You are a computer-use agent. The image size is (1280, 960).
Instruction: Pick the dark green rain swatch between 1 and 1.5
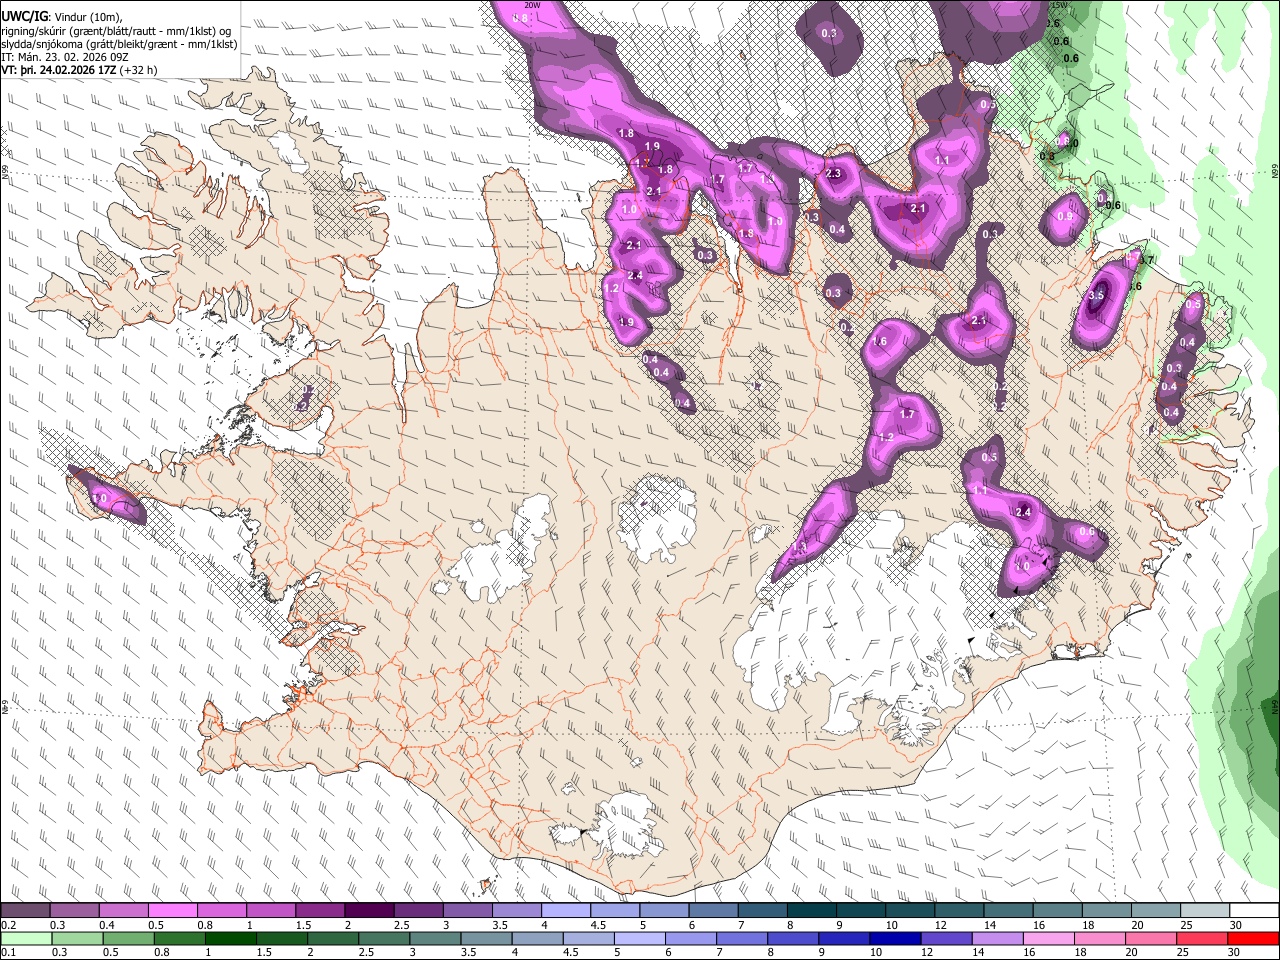click(230, 938)
